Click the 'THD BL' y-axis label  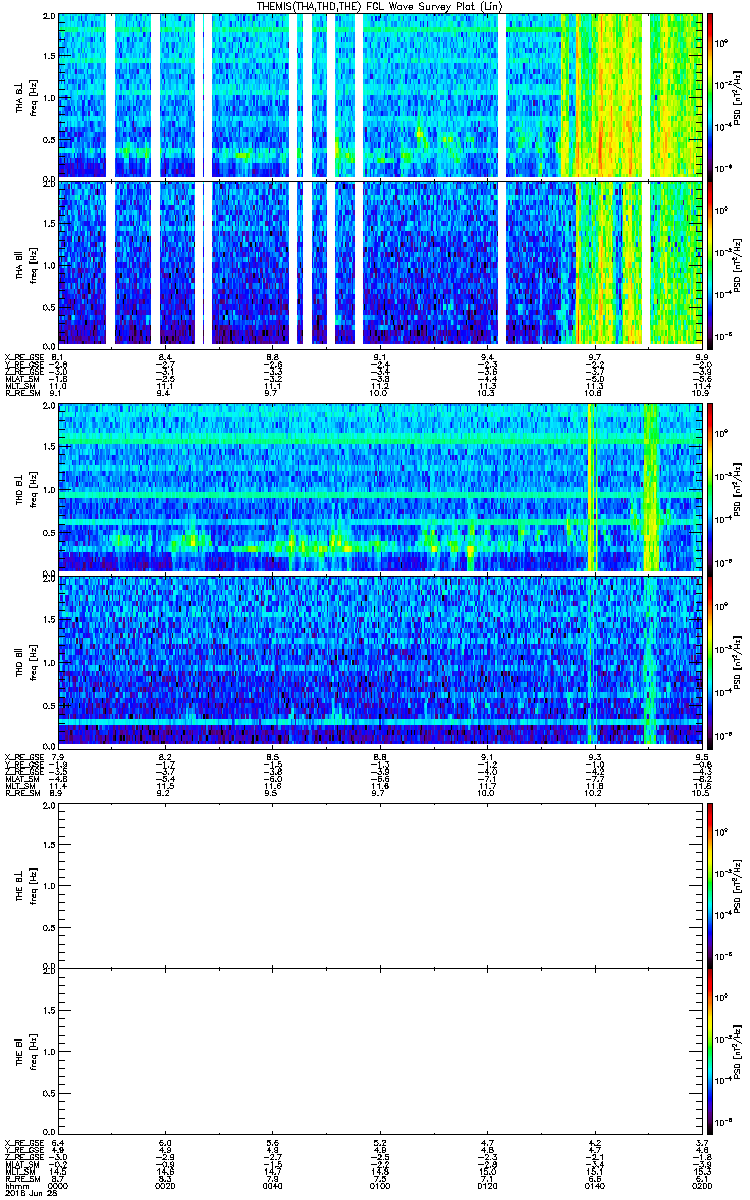click(x=19, y=488)
